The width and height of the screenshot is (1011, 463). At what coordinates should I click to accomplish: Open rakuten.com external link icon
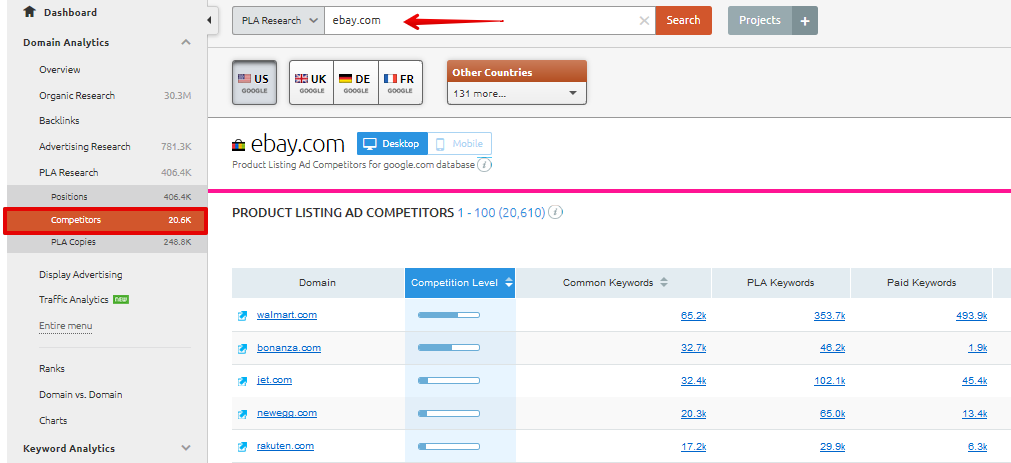(242, 447)
